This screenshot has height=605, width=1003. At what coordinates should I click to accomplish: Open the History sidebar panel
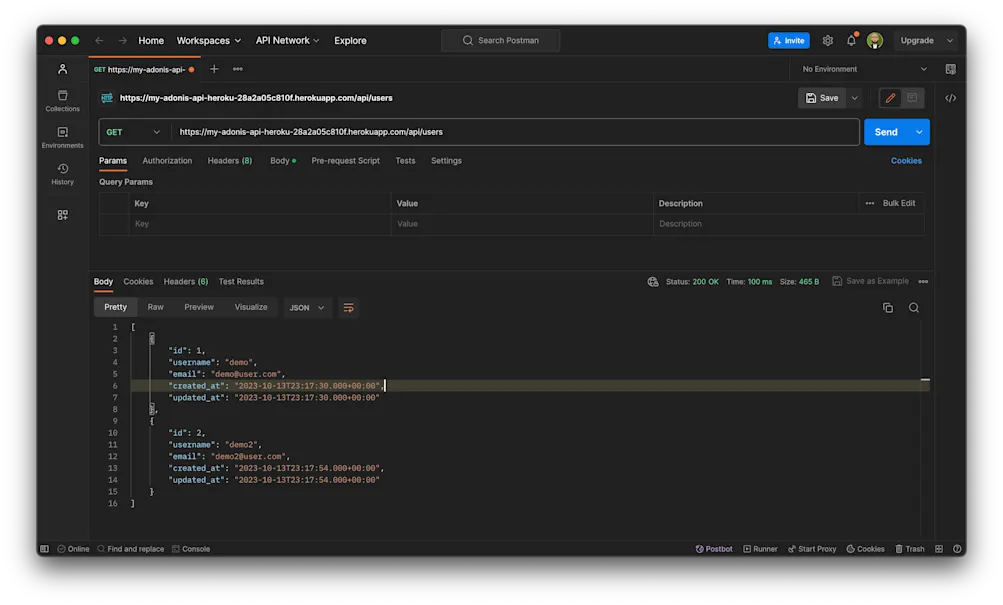(x=61, y=173)
